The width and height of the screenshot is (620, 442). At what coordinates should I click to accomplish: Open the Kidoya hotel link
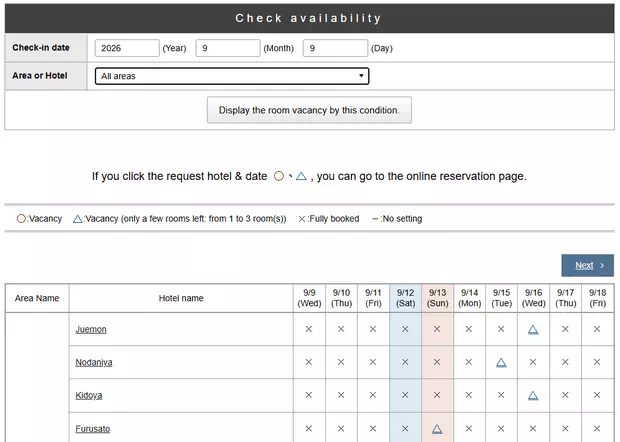pyautogui.click(x=89, y=395)
